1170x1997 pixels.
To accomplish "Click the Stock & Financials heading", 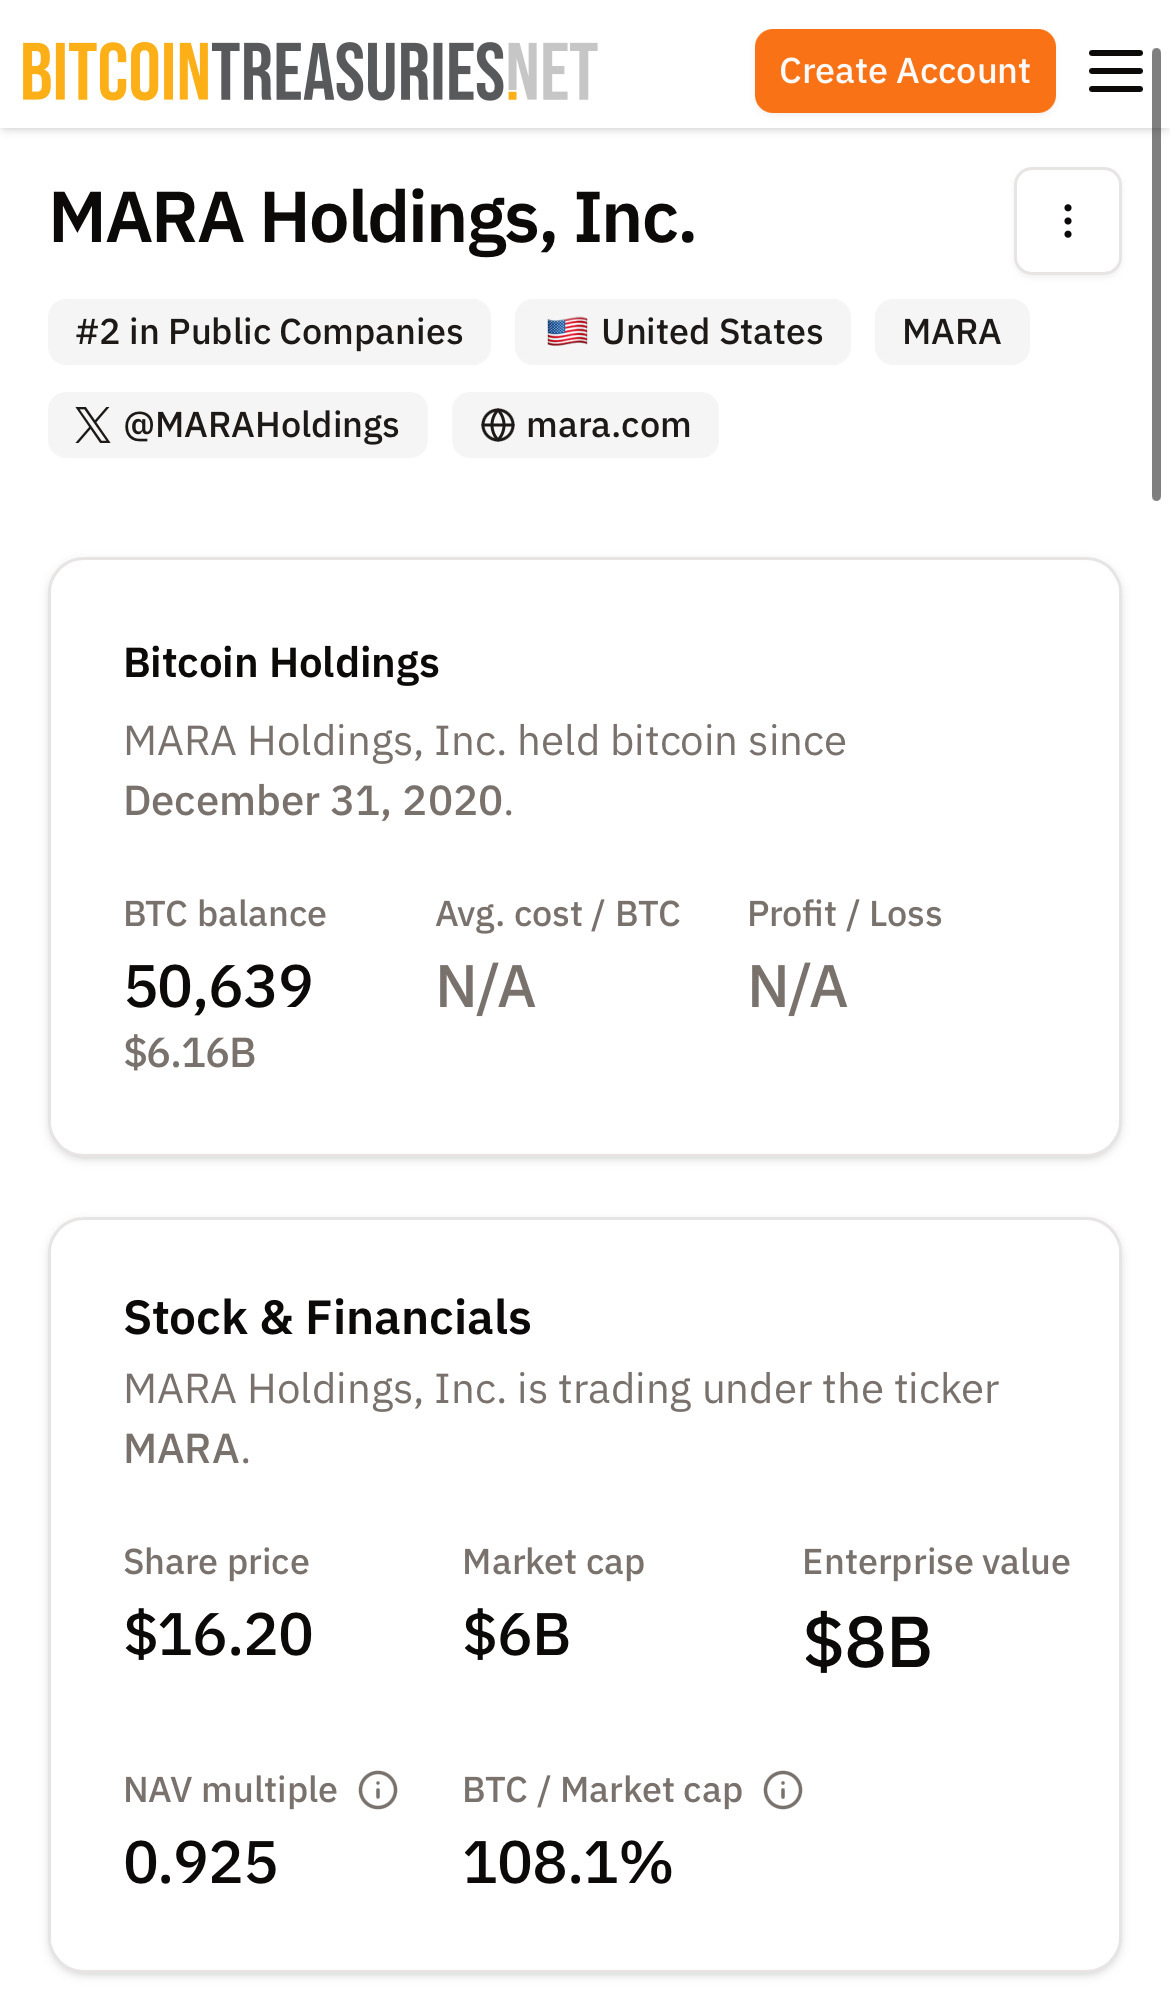I will (x=327, y=1317).
